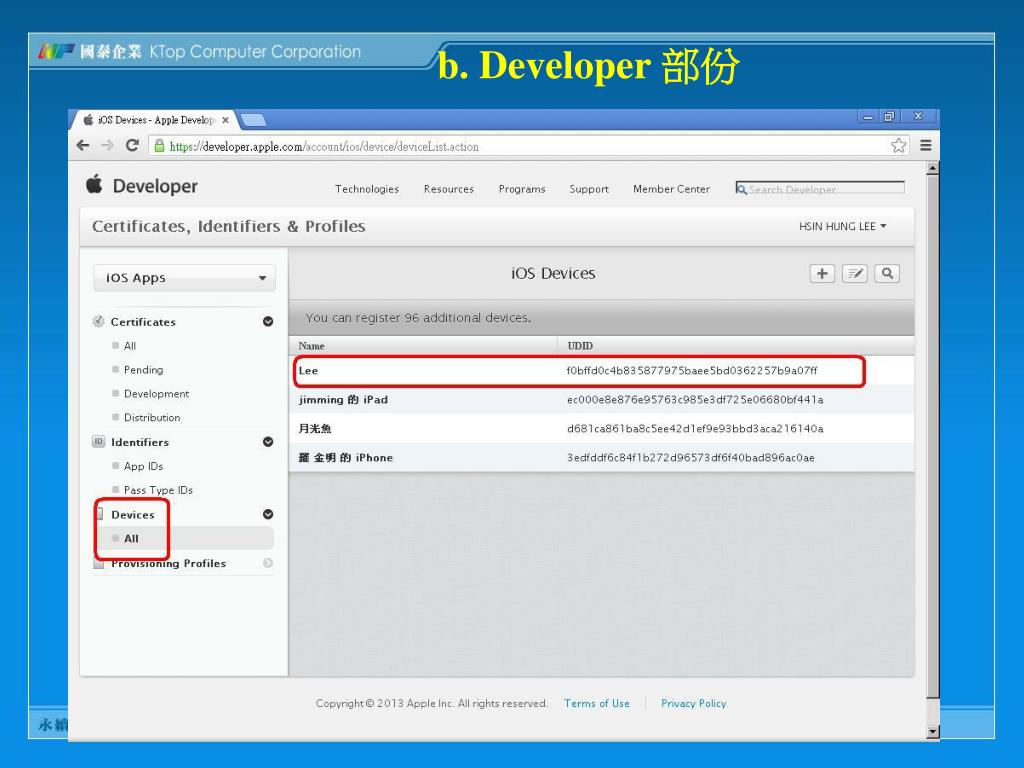Screen dimensions: 1024x768
Task: Select the iOS Devices - Apple Developer tab
Action: tap(155, 120)
